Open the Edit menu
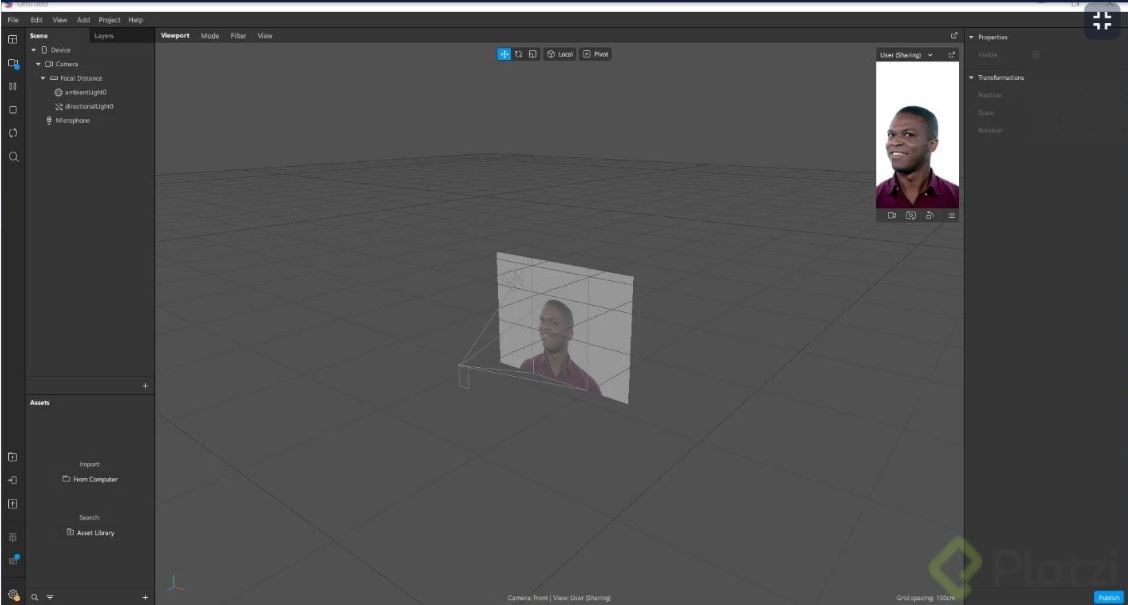Screen dimensions: 1128x605 (36, 20)
